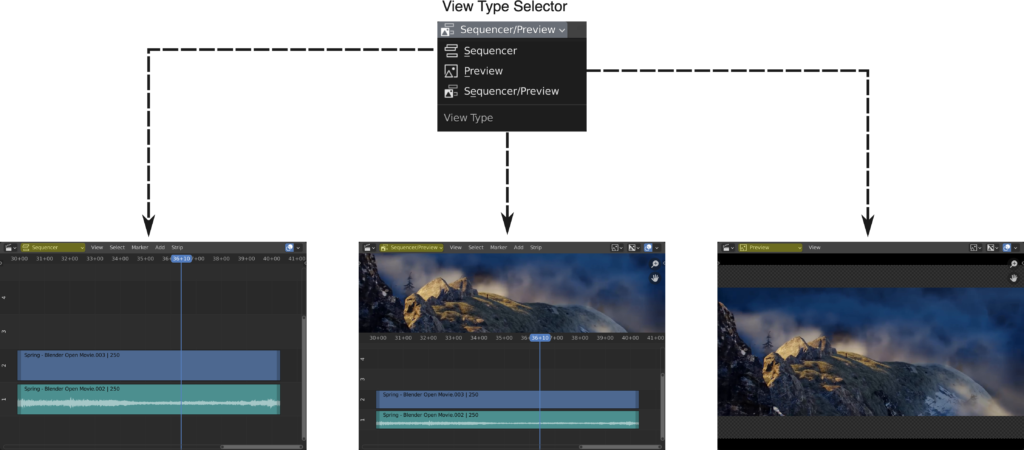Toggle overlays button in left Sequencer panel
This screenshot has width=1024, height=450.
coord(290,248)
